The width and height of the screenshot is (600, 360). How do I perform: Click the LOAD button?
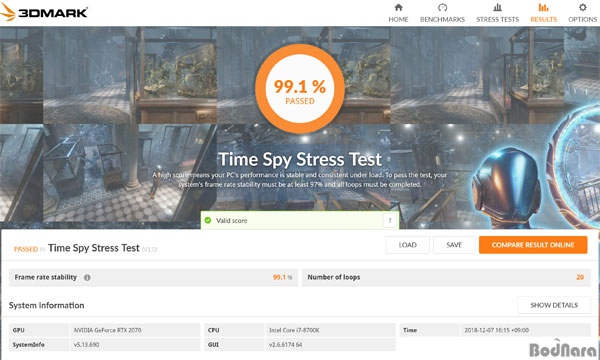click(408, 245)
